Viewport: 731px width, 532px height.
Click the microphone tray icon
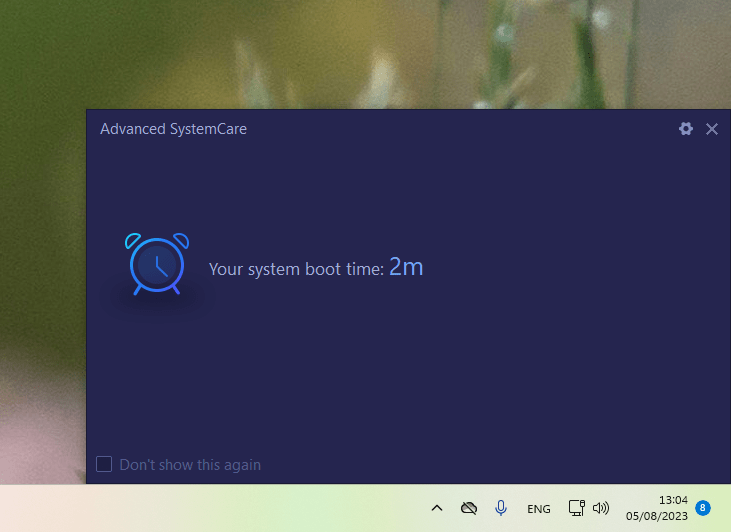[x=501, y=508]
